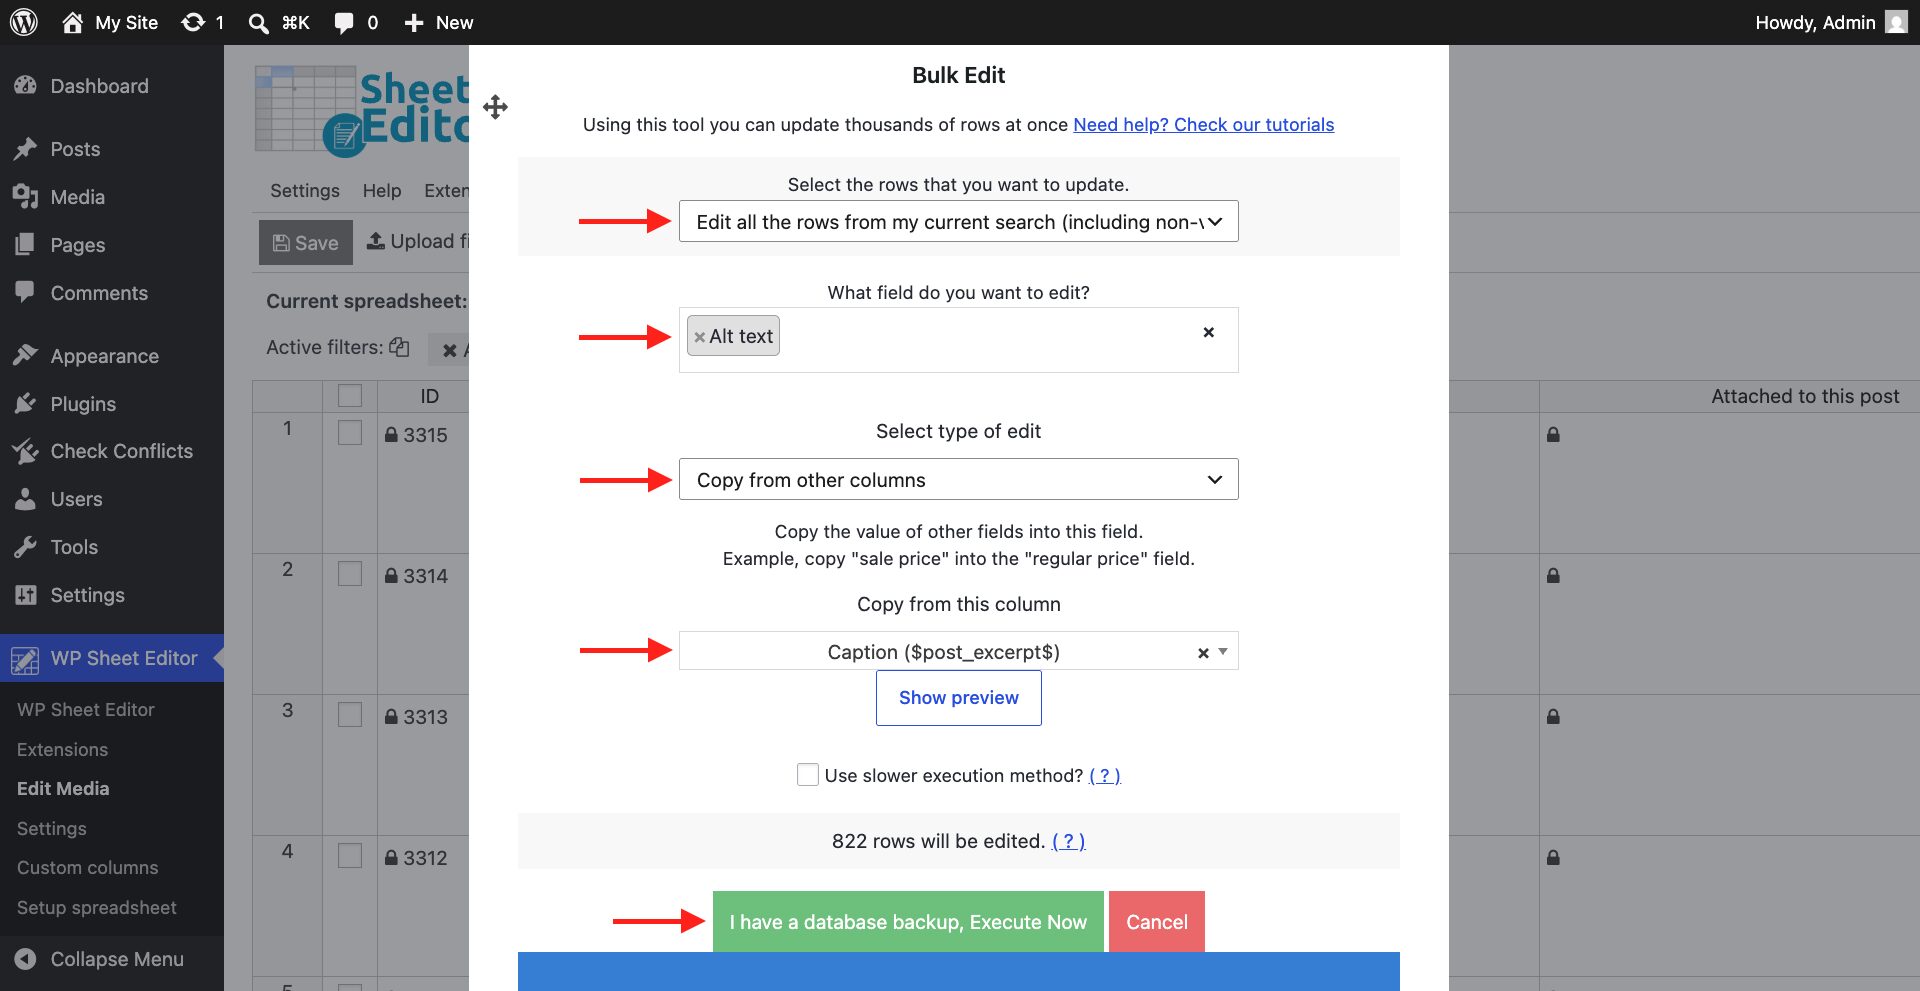Open the rows to update dropdown
The image size is (1920, 991).
tap(958, 221)
